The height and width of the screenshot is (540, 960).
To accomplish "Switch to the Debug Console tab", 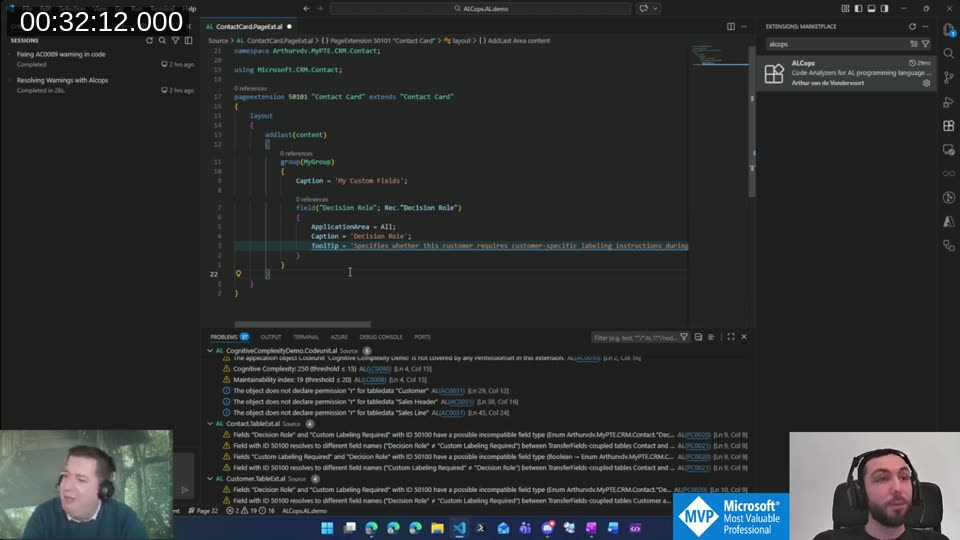I will pos(381,337).
